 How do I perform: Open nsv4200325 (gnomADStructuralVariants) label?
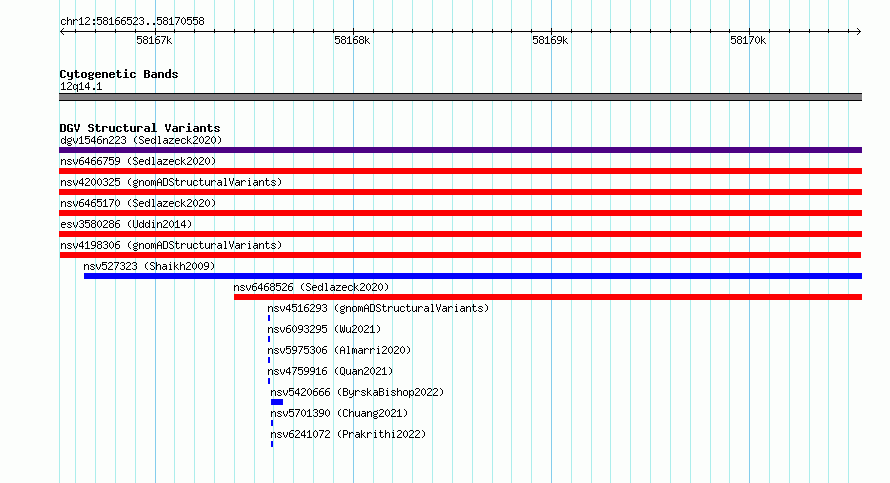171,182
